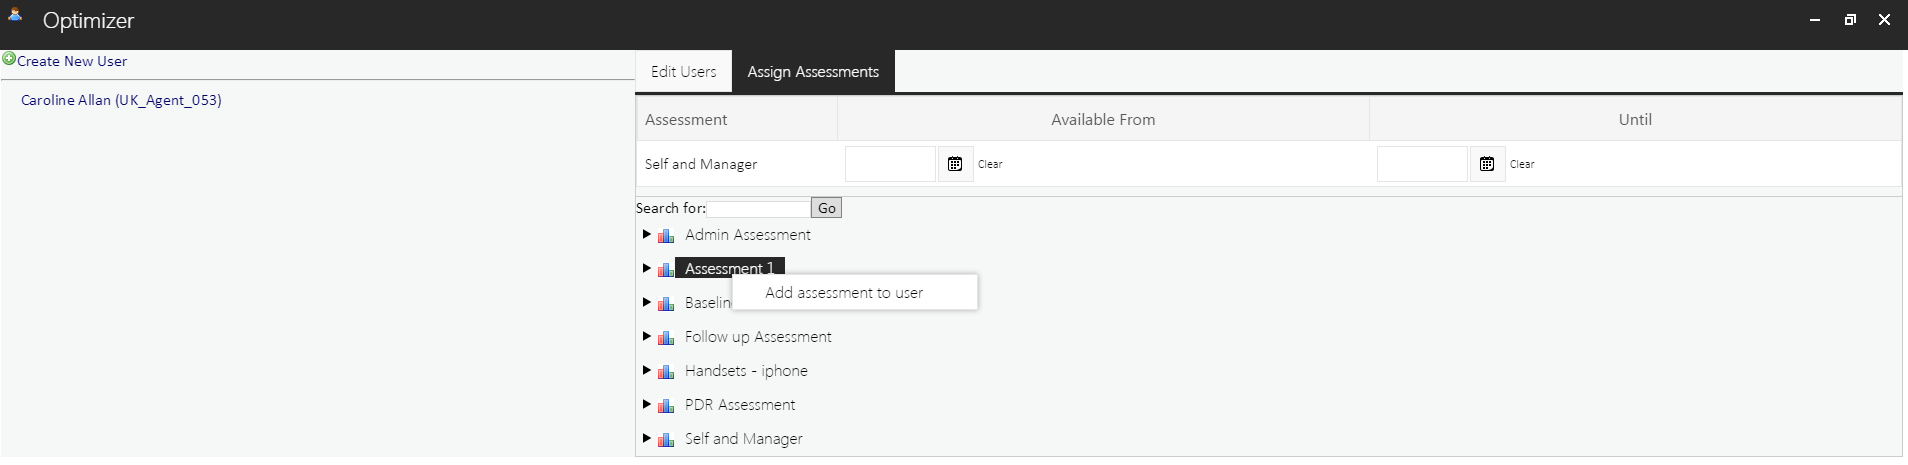Open the Until calendar picker

click(x=1487, y=164)
